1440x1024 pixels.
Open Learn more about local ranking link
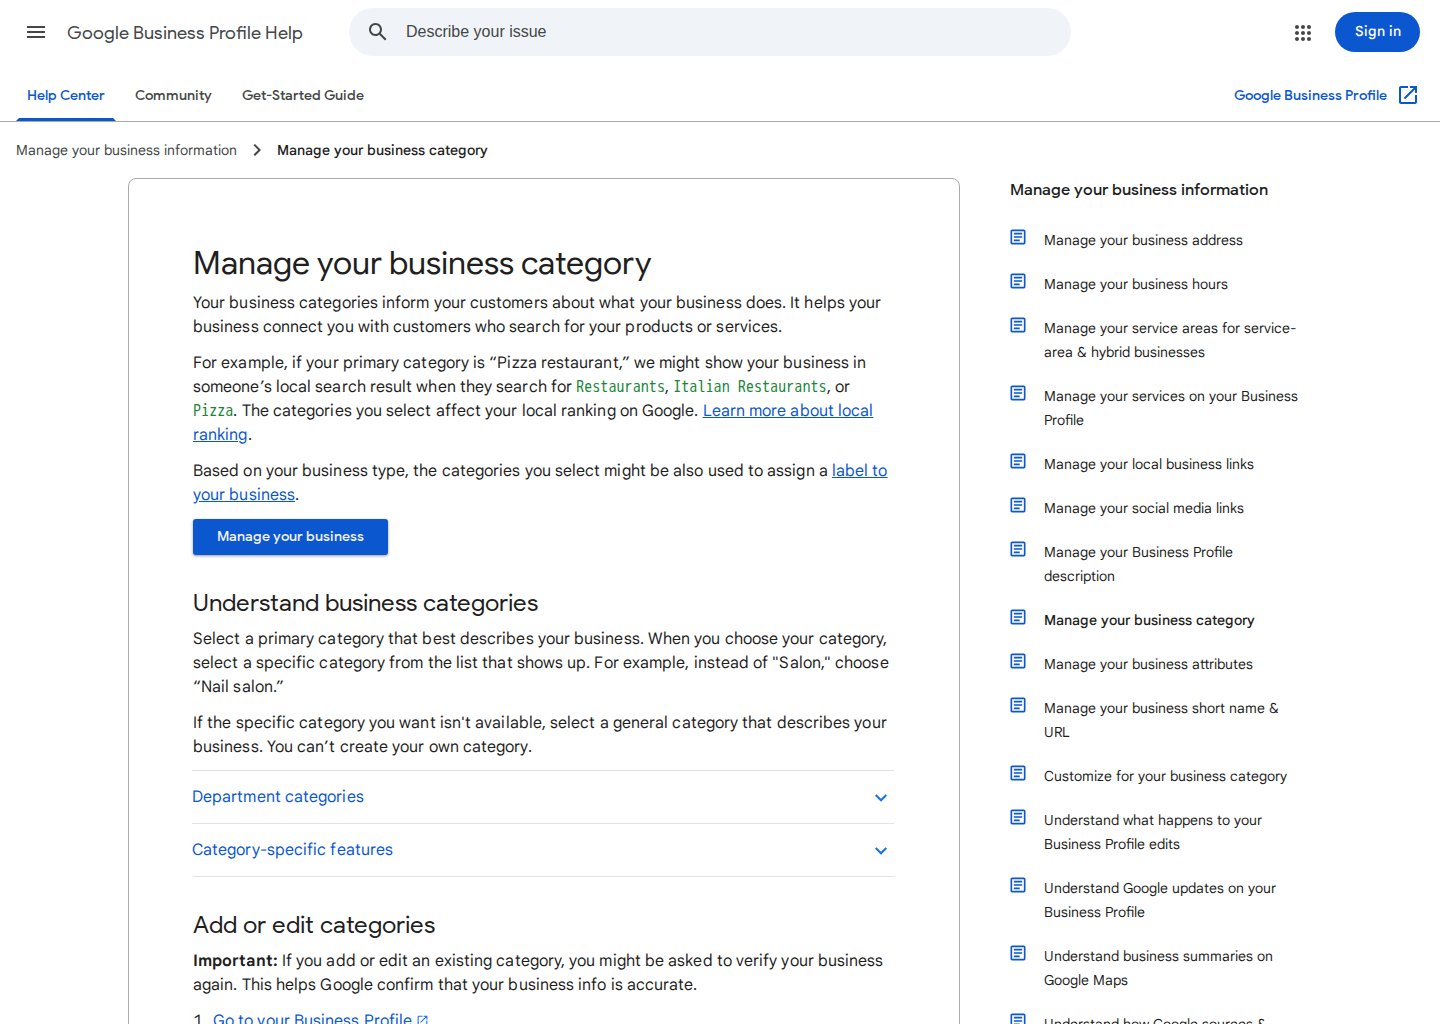click(x=788, y=411)
